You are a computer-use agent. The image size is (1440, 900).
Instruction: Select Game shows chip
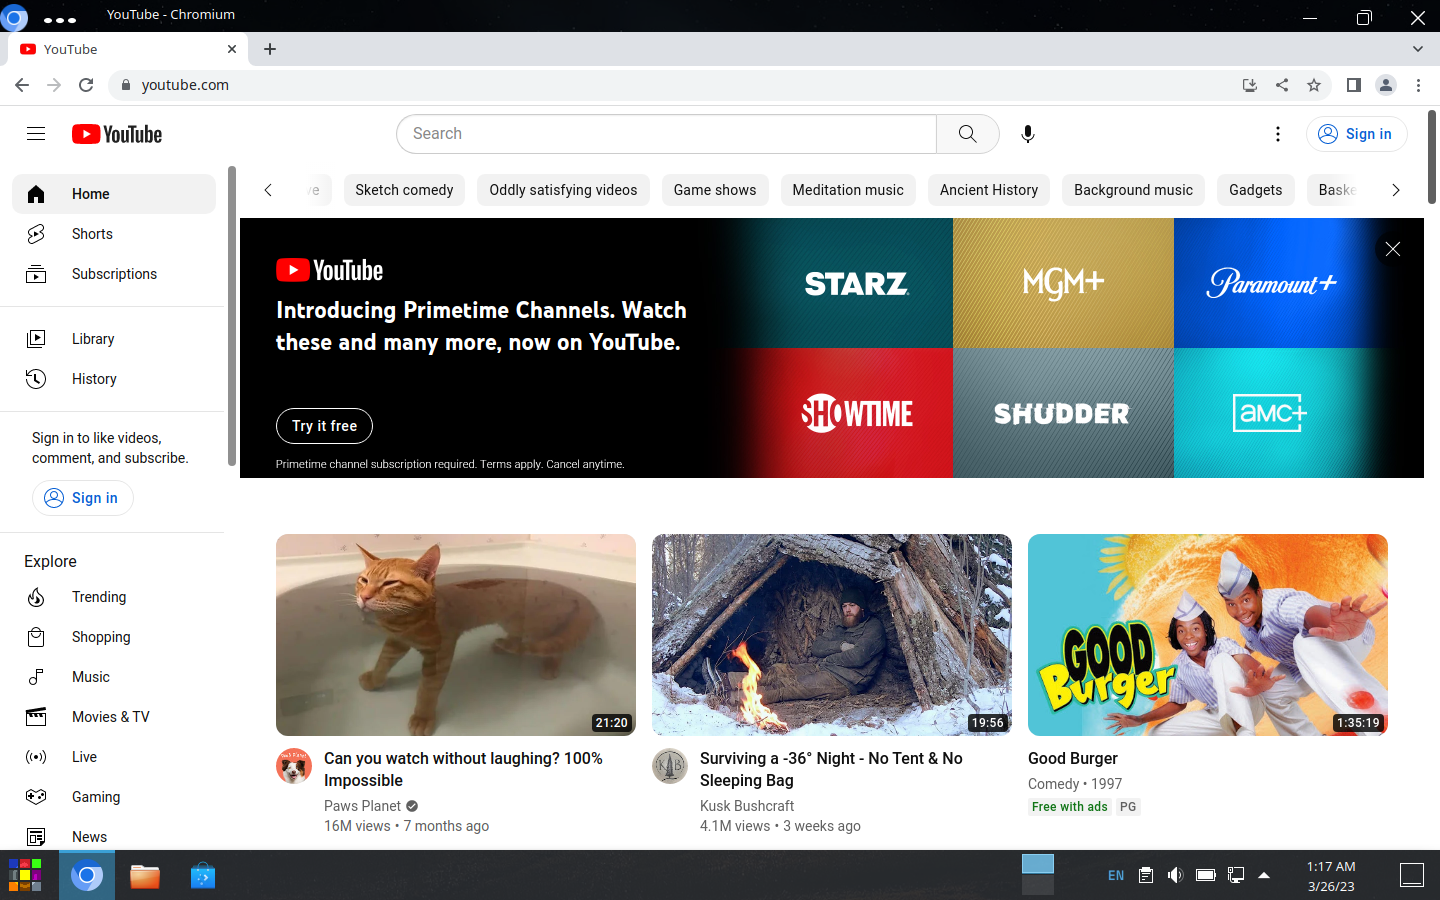click(715, 190)
